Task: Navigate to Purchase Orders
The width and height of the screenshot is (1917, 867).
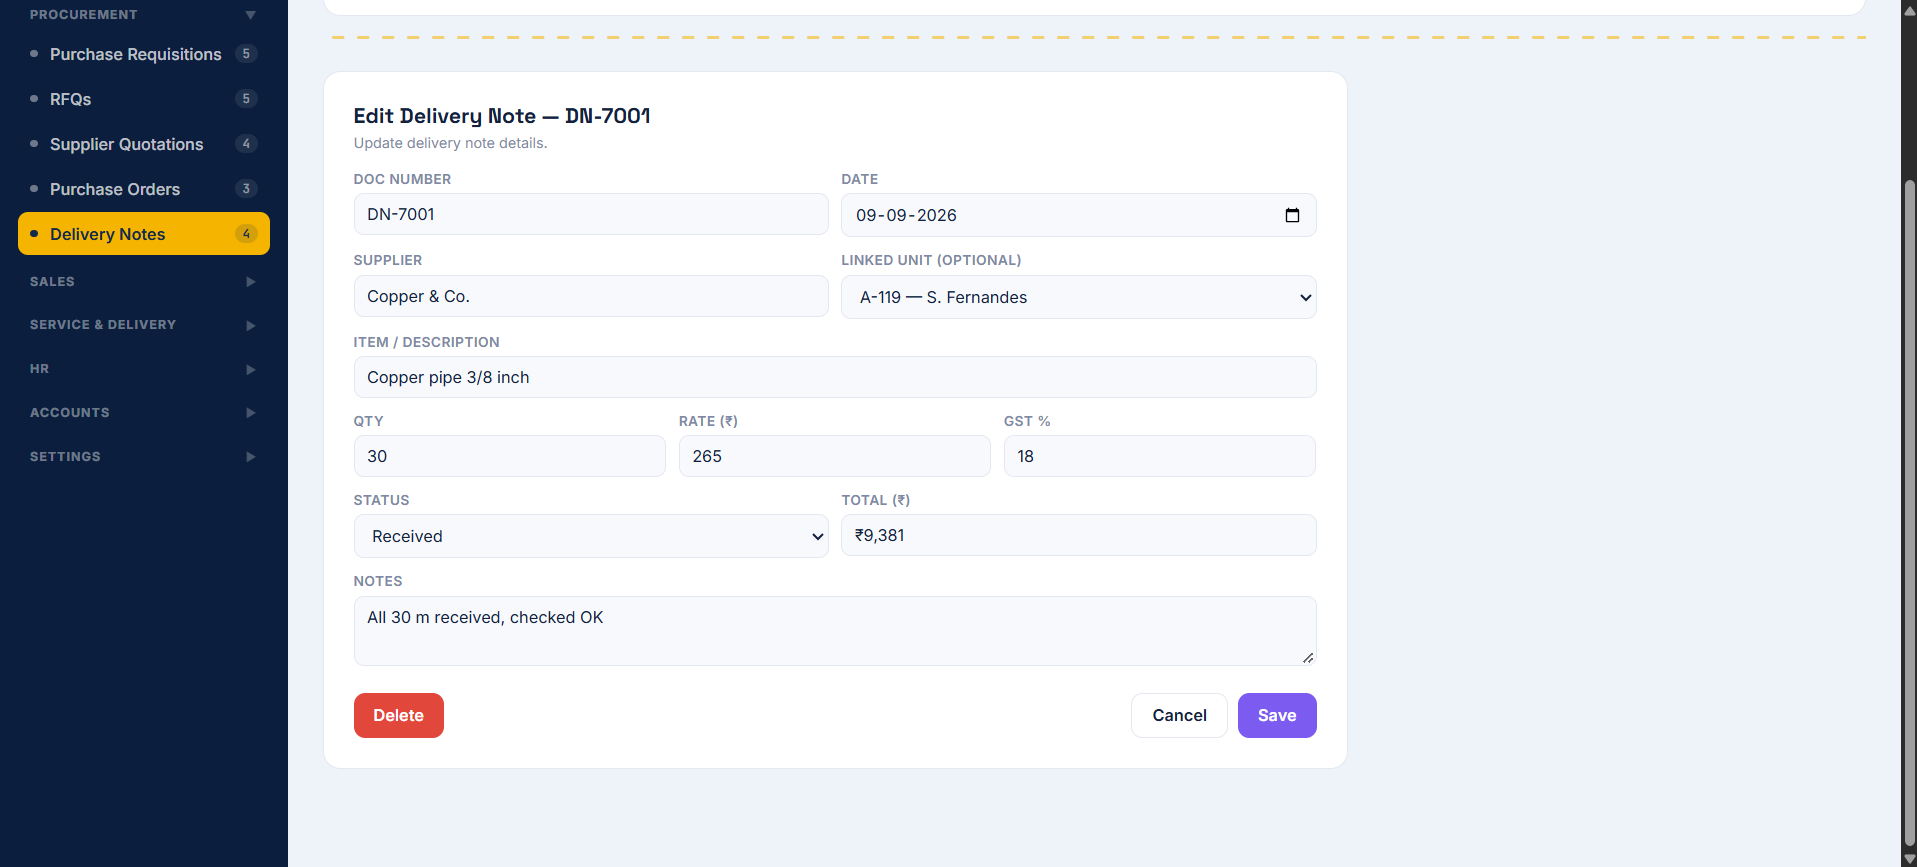Action: 144,189
